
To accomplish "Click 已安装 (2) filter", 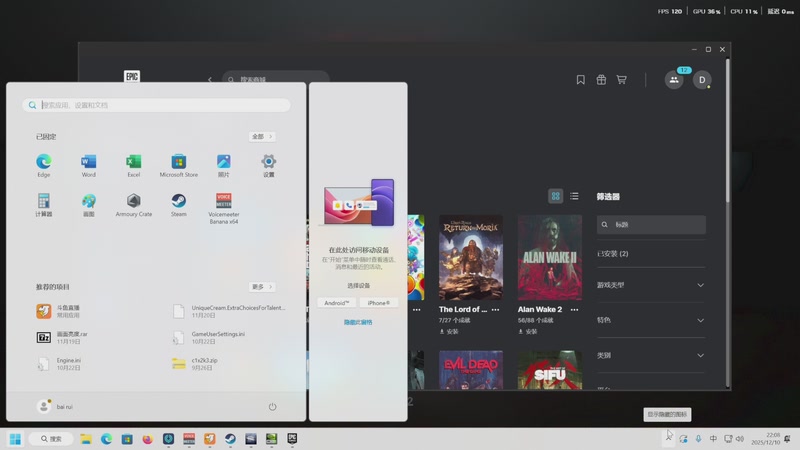I will [x=613, y=254].
